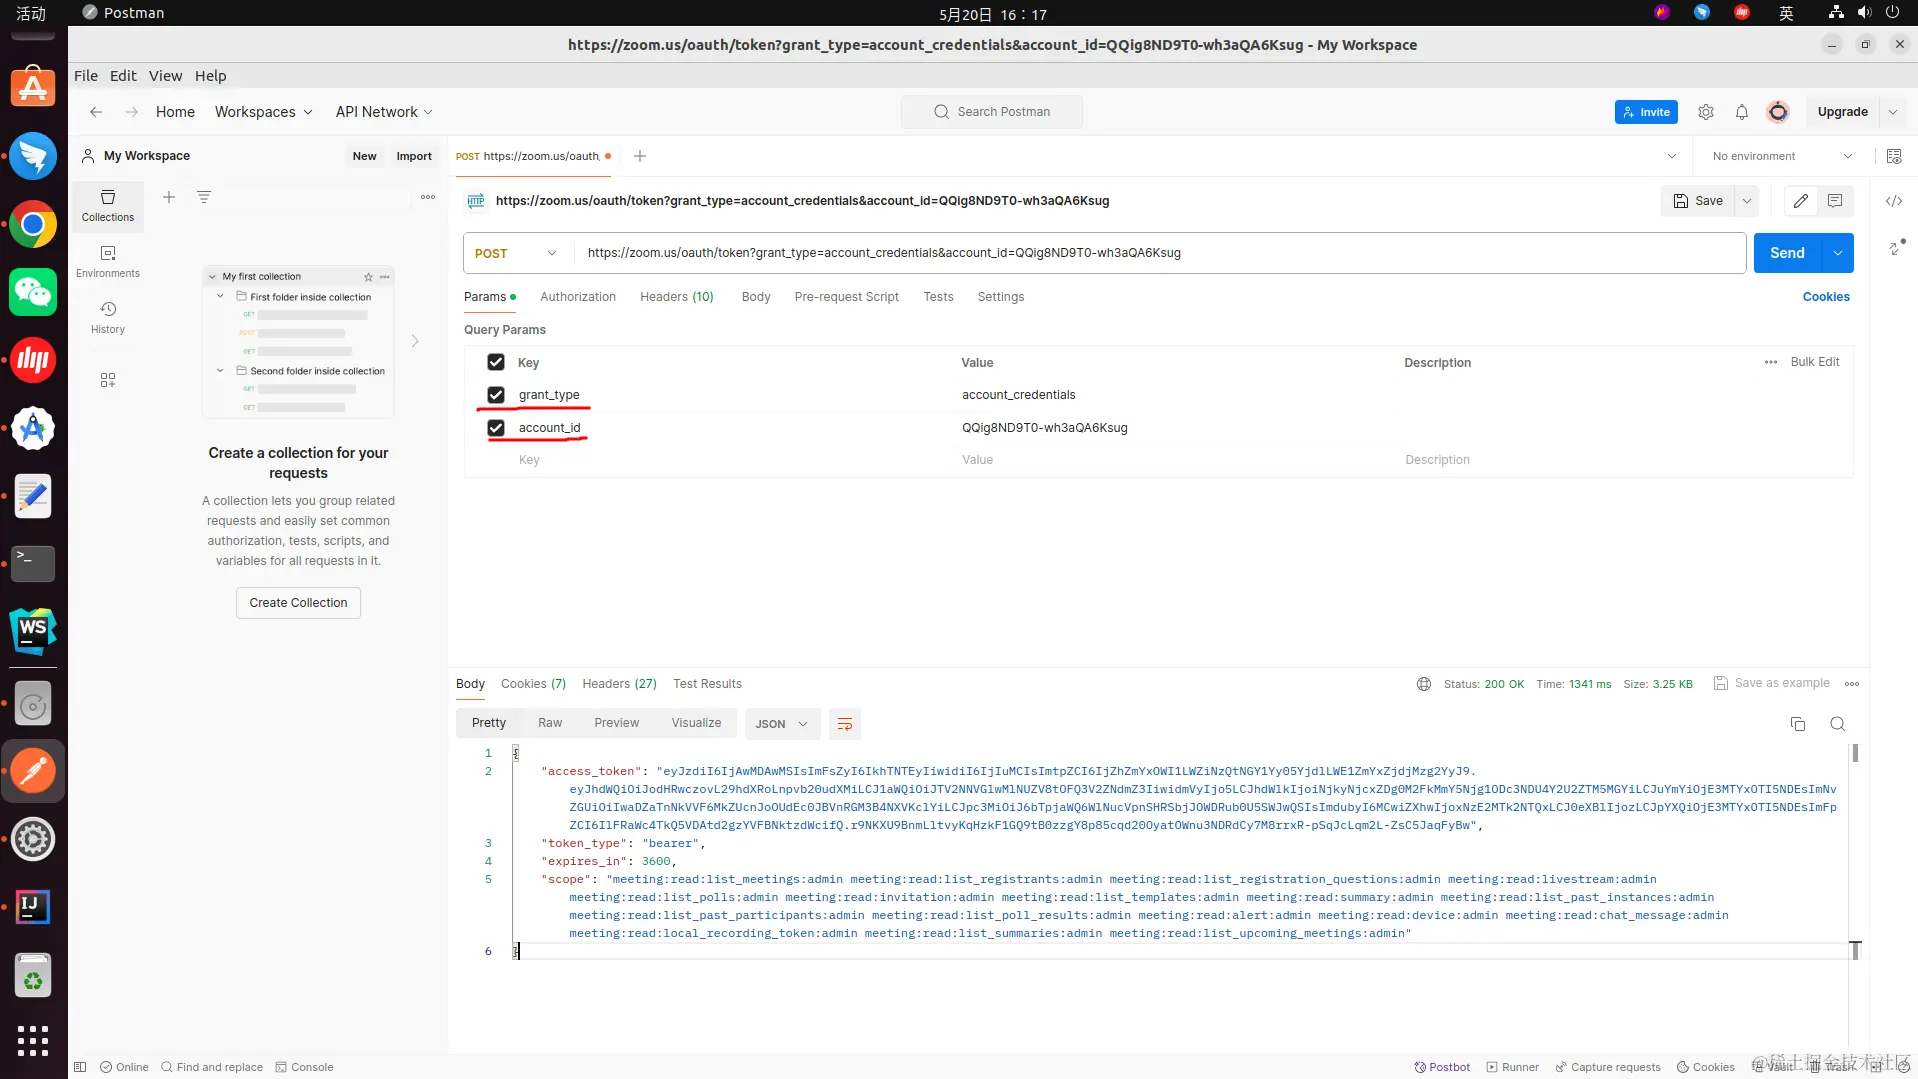Click the edit pencil icon

(1801, 201)
